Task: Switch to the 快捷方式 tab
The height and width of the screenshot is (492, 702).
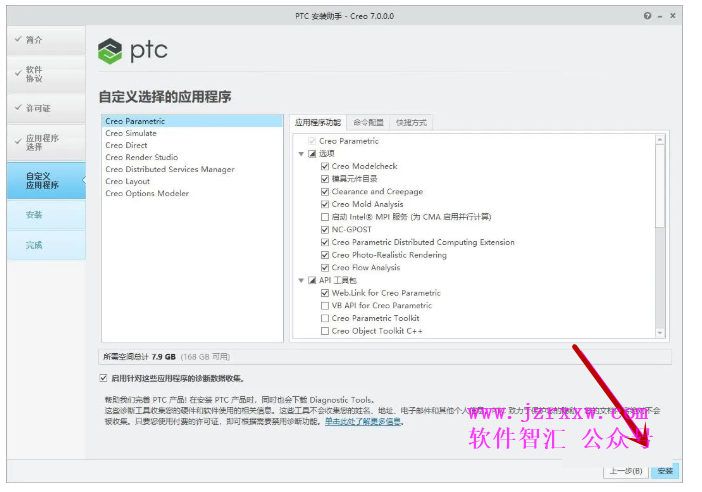Action: click(x=411, y=122)
